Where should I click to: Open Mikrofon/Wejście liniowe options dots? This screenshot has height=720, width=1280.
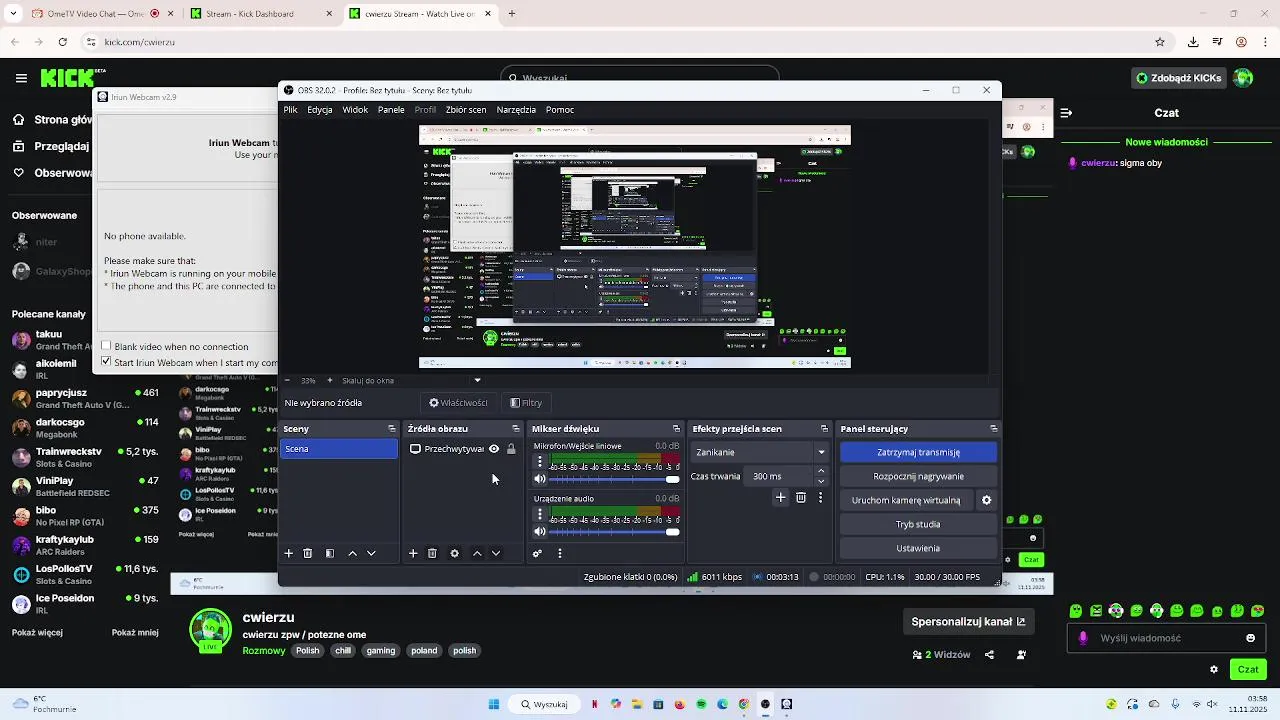coord(540,462)
